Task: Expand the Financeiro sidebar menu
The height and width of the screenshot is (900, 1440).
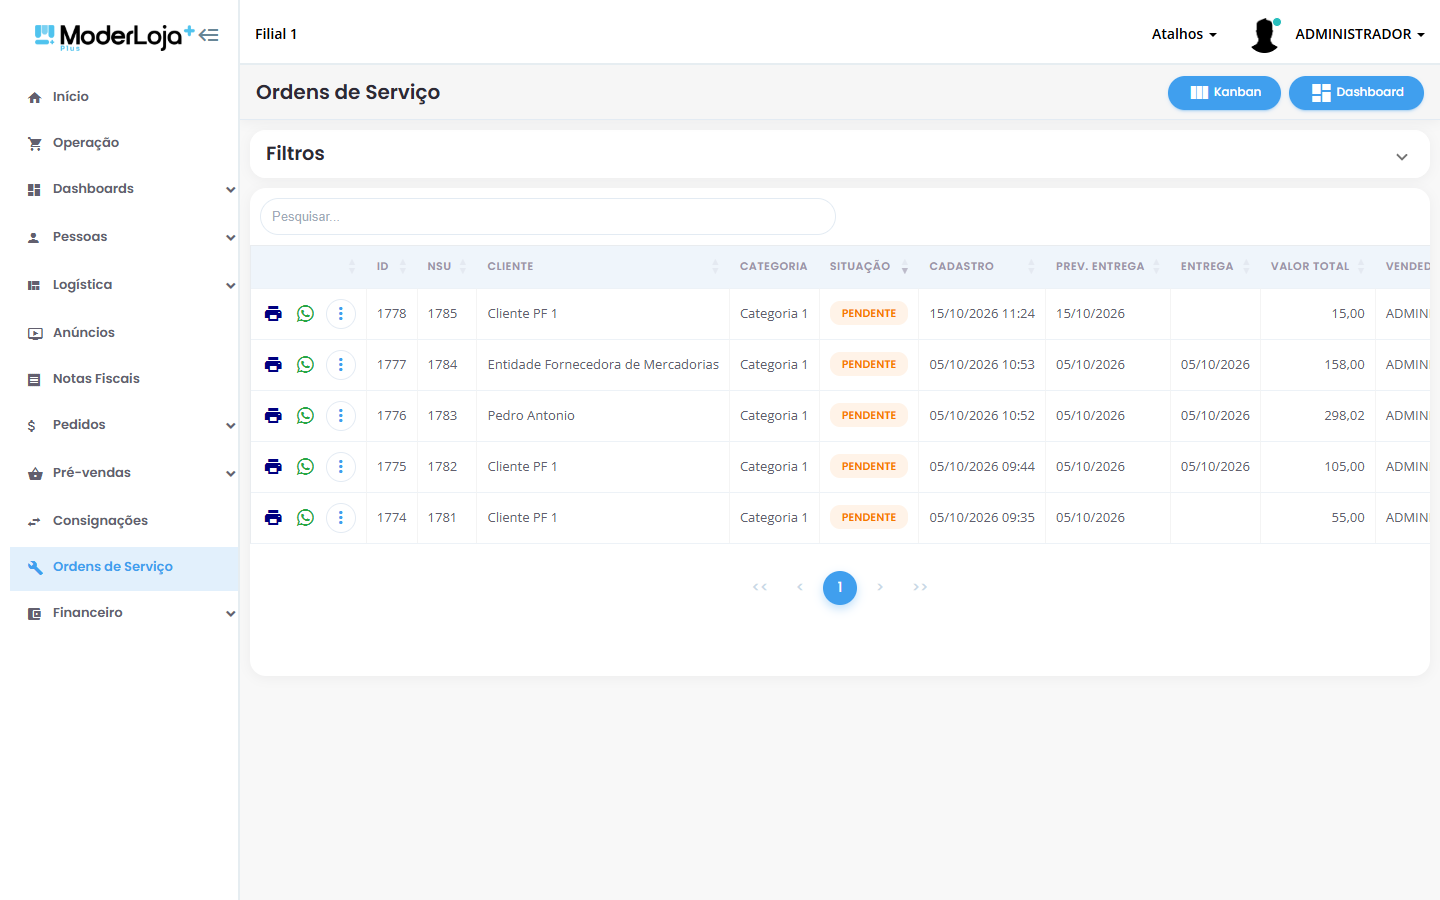Action: [x=124, y=613]
